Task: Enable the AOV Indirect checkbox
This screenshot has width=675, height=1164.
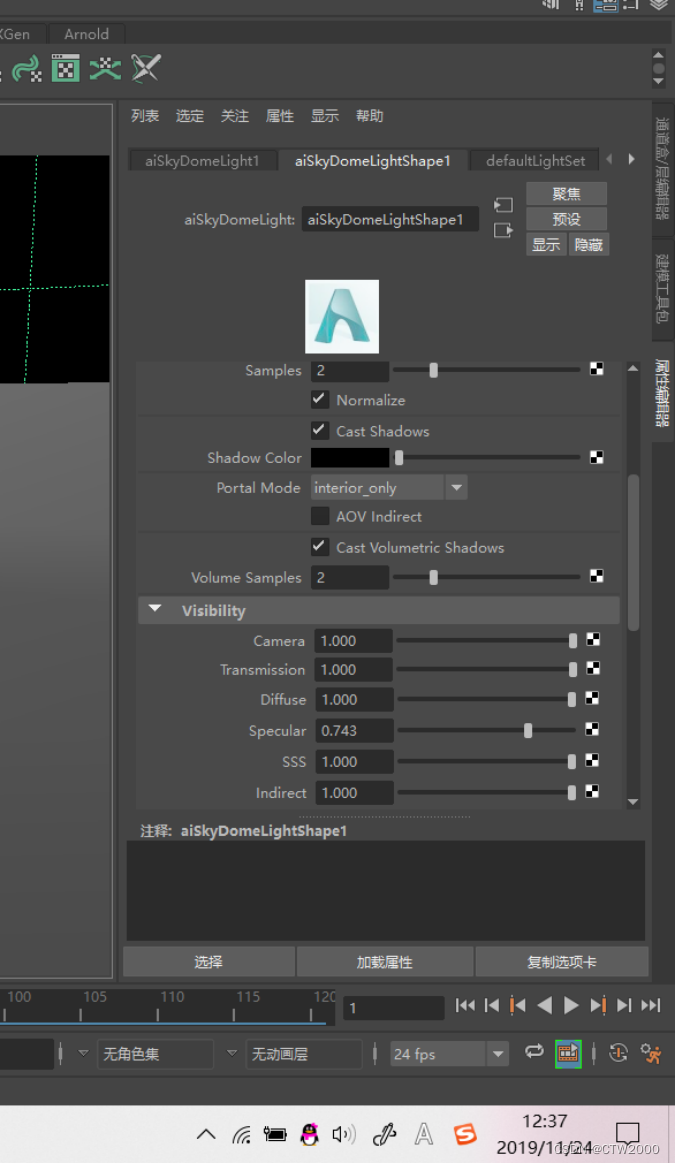Action: 320,516
